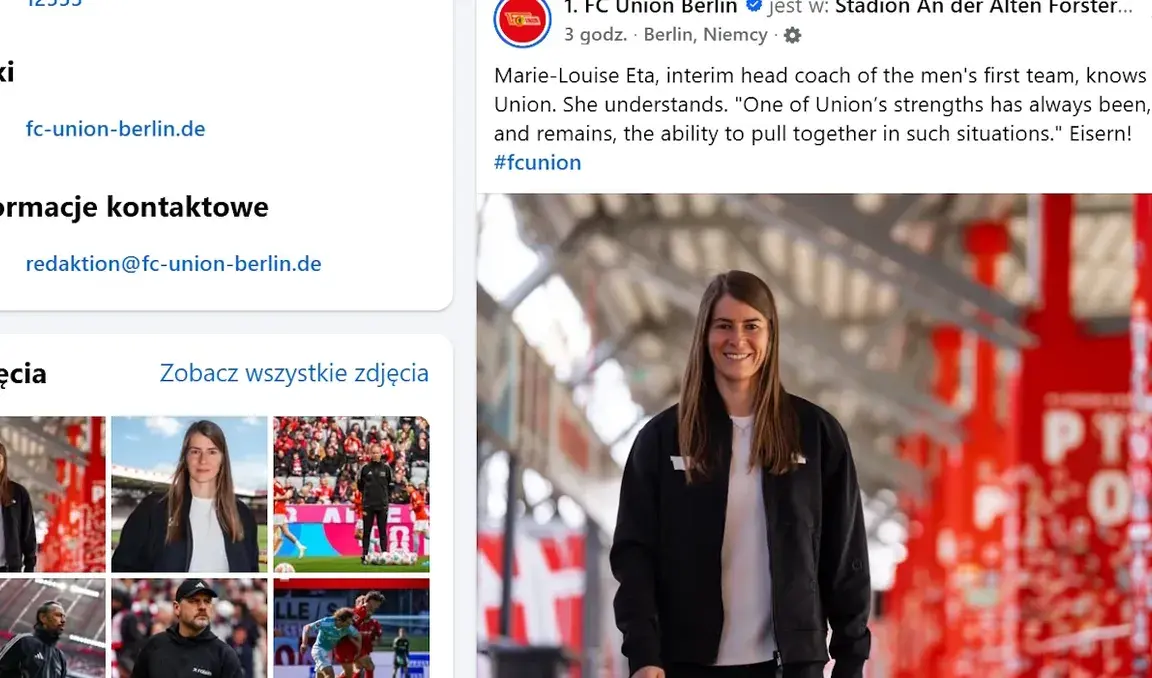Open thumbnail of bearded man in black cap

(190, 628)
